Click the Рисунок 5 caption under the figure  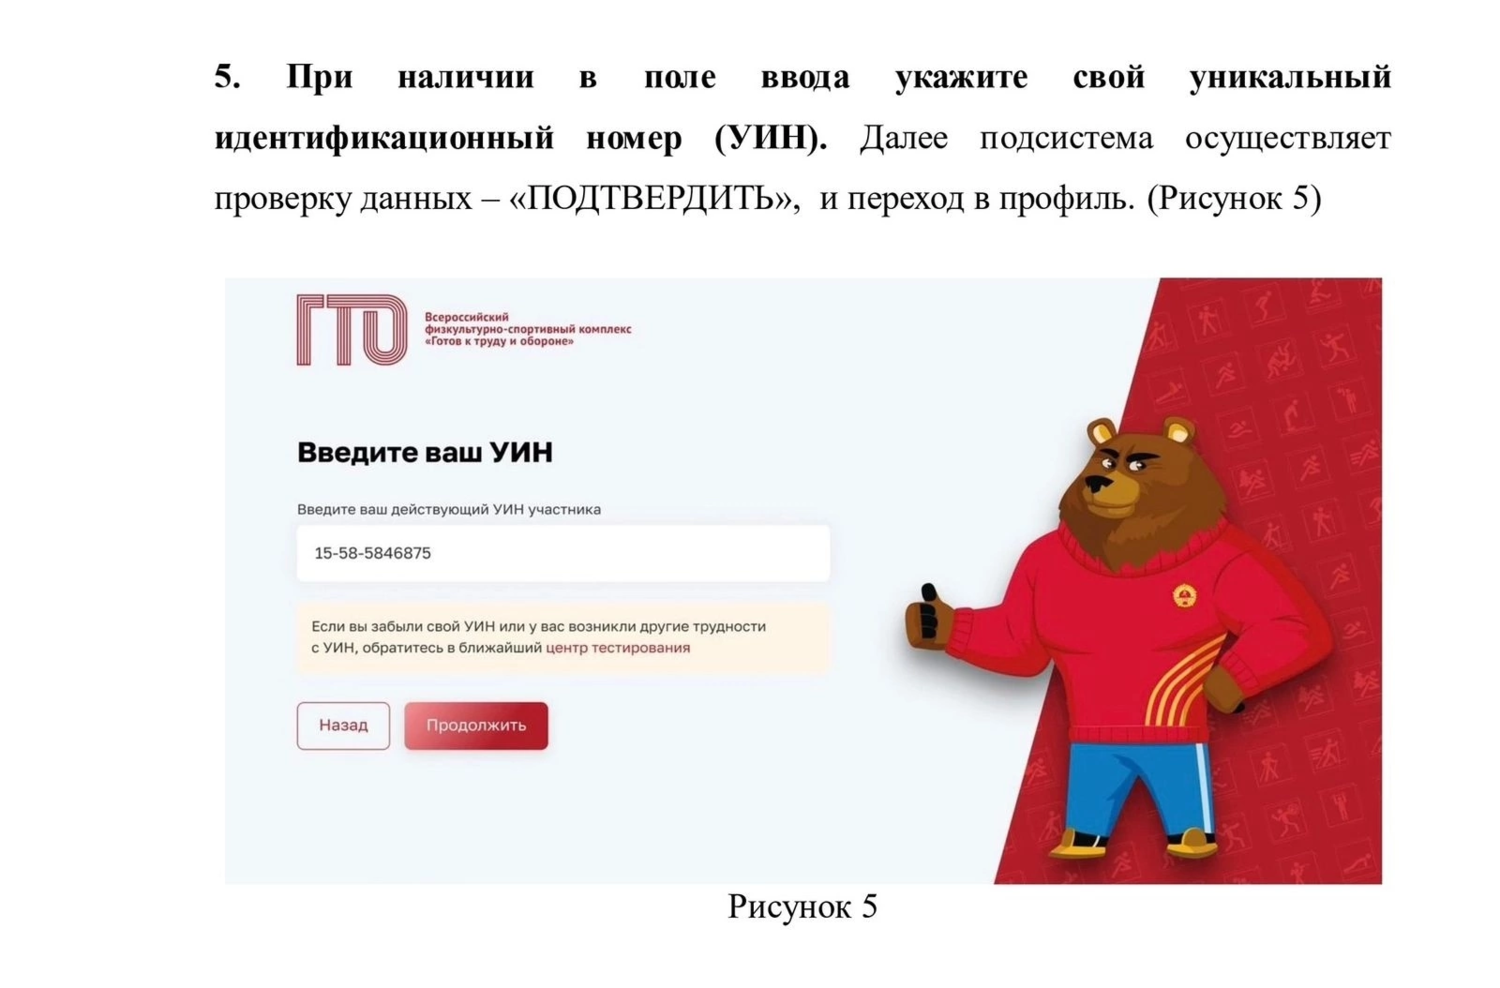pos(802,906)
